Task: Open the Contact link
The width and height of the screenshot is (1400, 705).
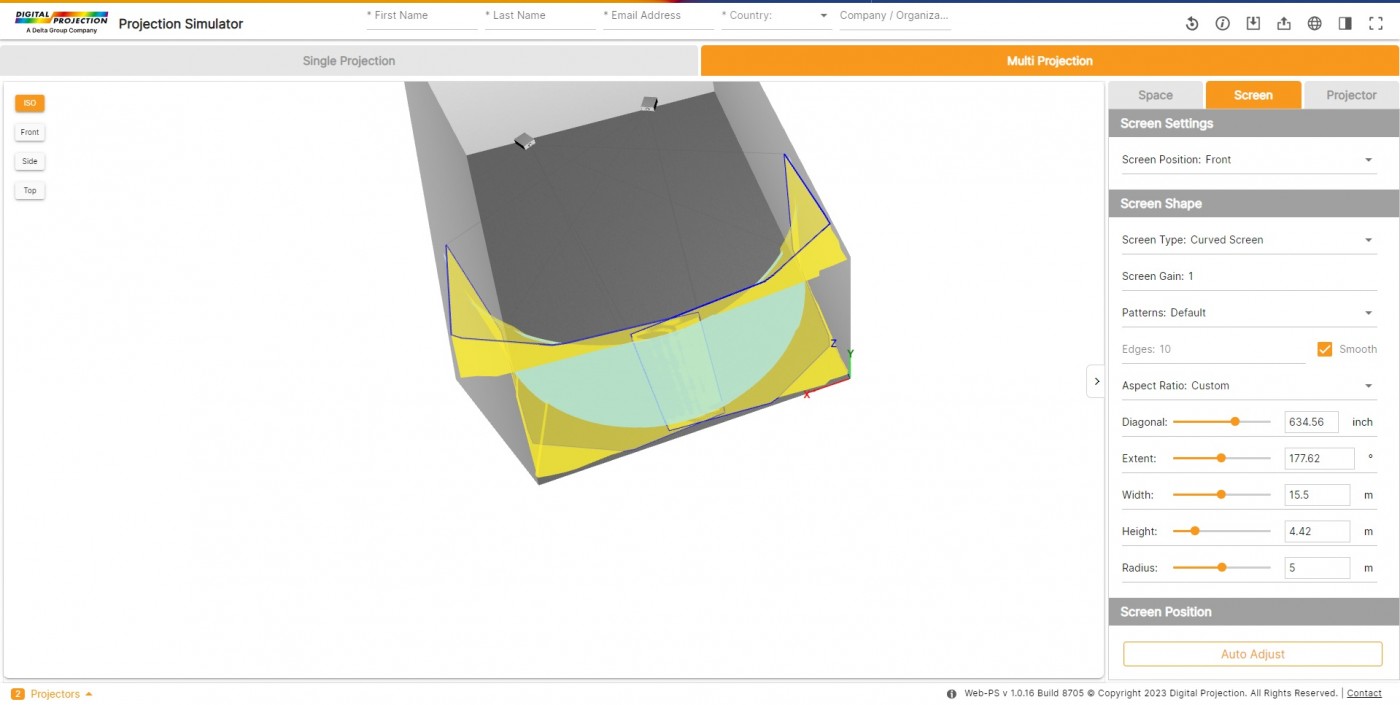Action: [1364, 694]
